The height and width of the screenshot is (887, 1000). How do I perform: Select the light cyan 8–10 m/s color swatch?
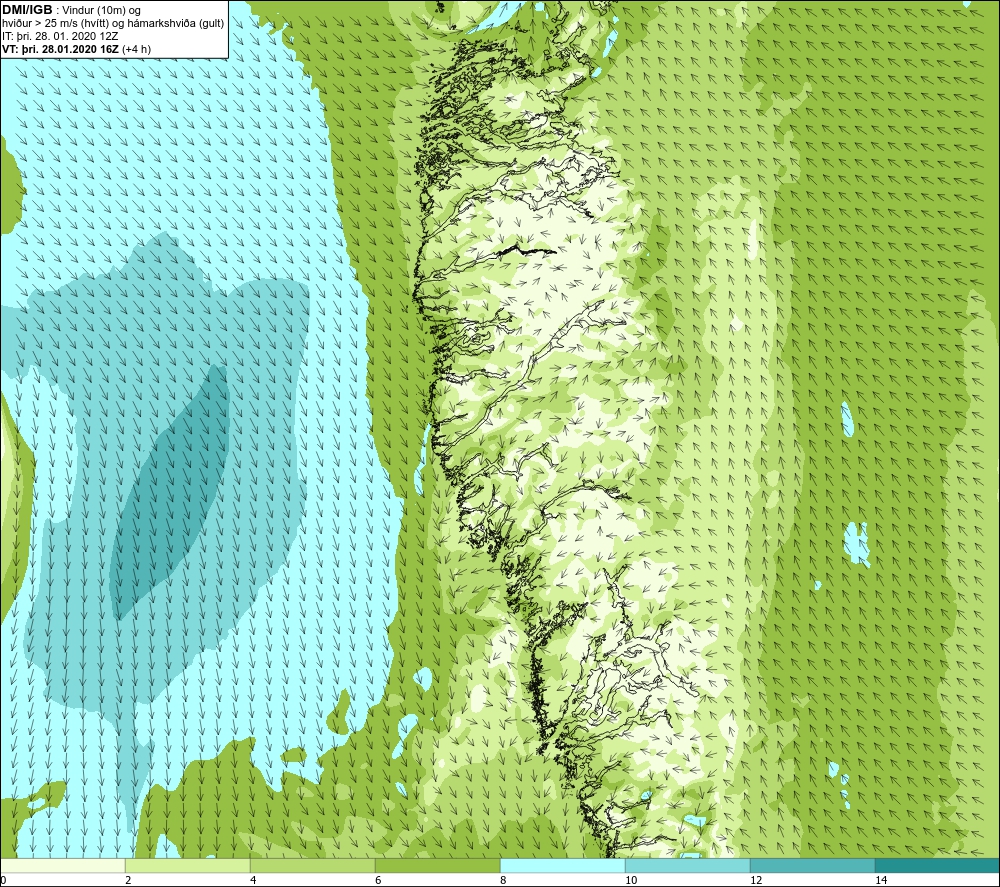coord(562,865)
